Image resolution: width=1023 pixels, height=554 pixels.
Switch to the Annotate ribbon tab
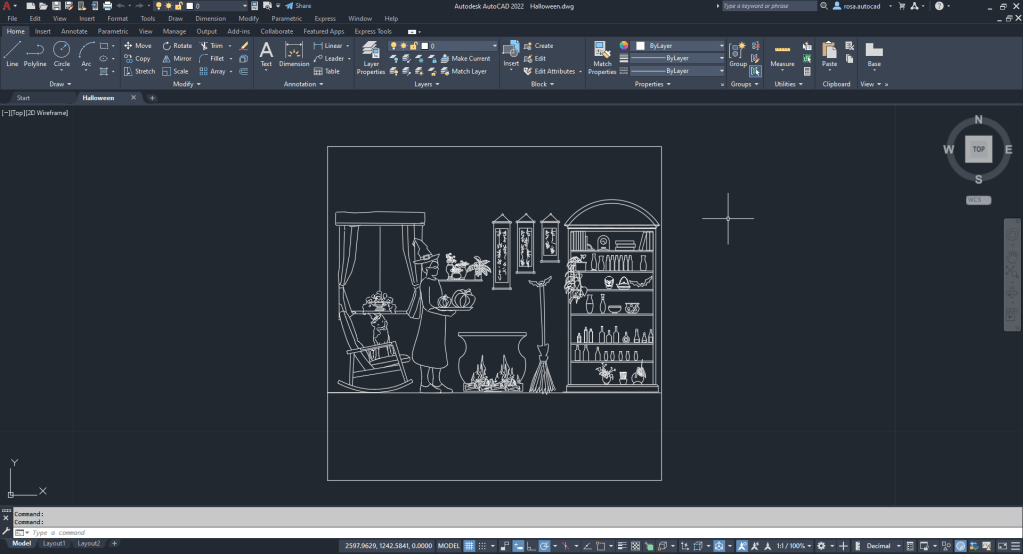point(74,31)
